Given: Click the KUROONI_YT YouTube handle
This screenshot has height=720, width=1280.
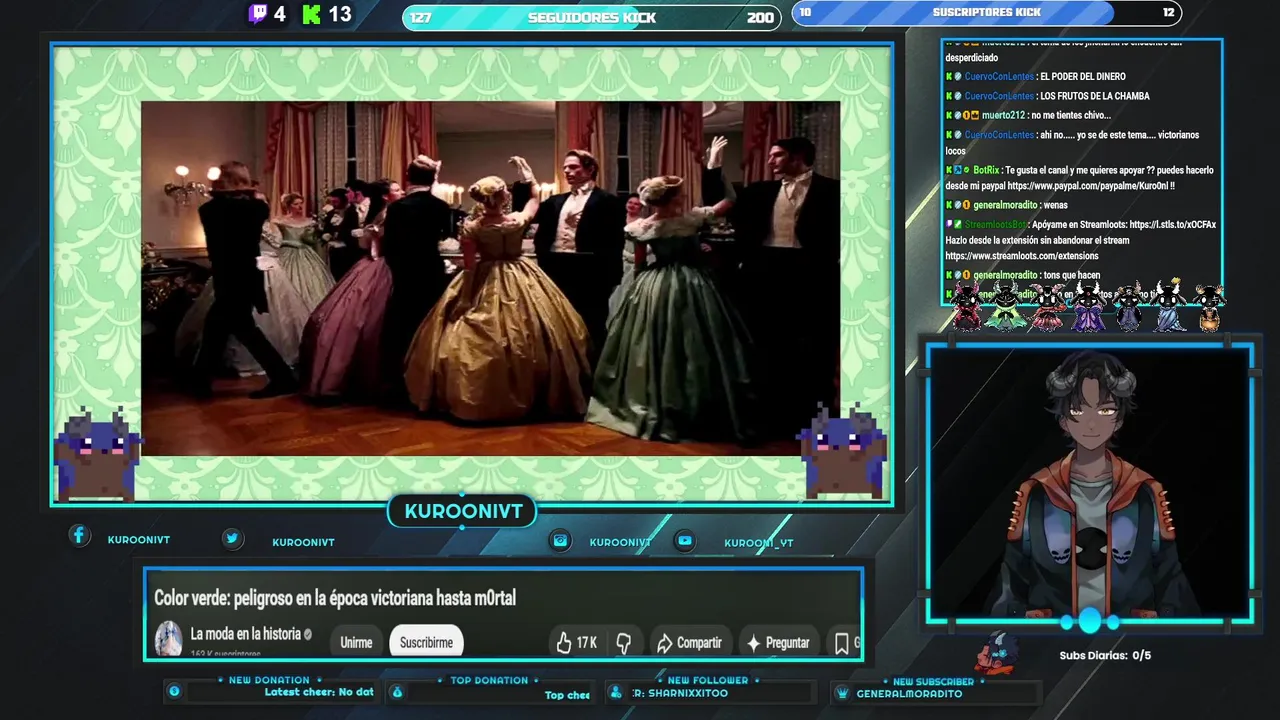Looking at the screenshot, I should click(x=759, y=543).
